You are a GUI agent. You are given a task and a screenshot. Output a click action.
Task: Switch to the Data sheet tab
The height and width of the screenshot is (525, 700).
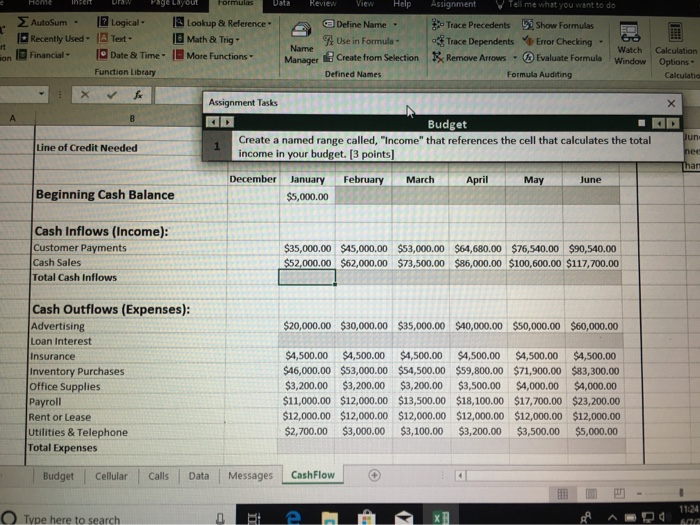[199, 476]
